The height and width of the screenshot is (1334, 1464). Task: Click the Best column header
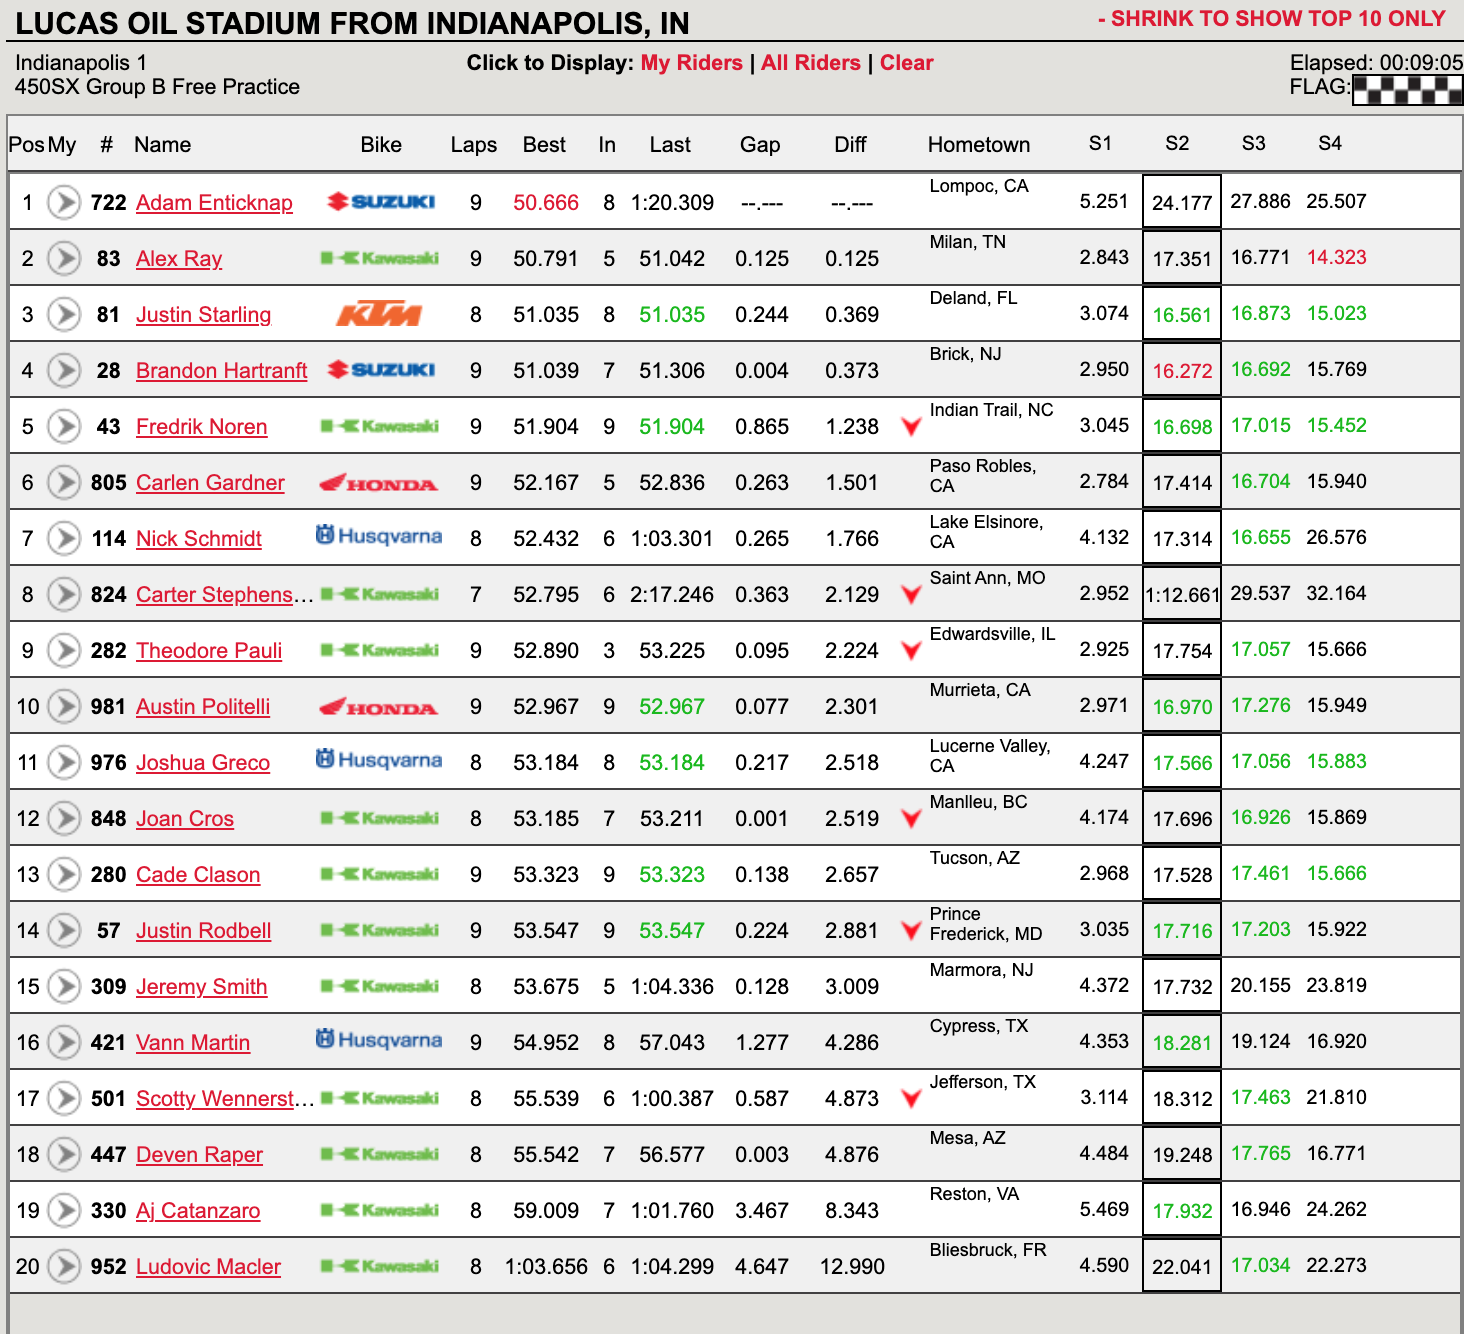click(x=544, y=145)
